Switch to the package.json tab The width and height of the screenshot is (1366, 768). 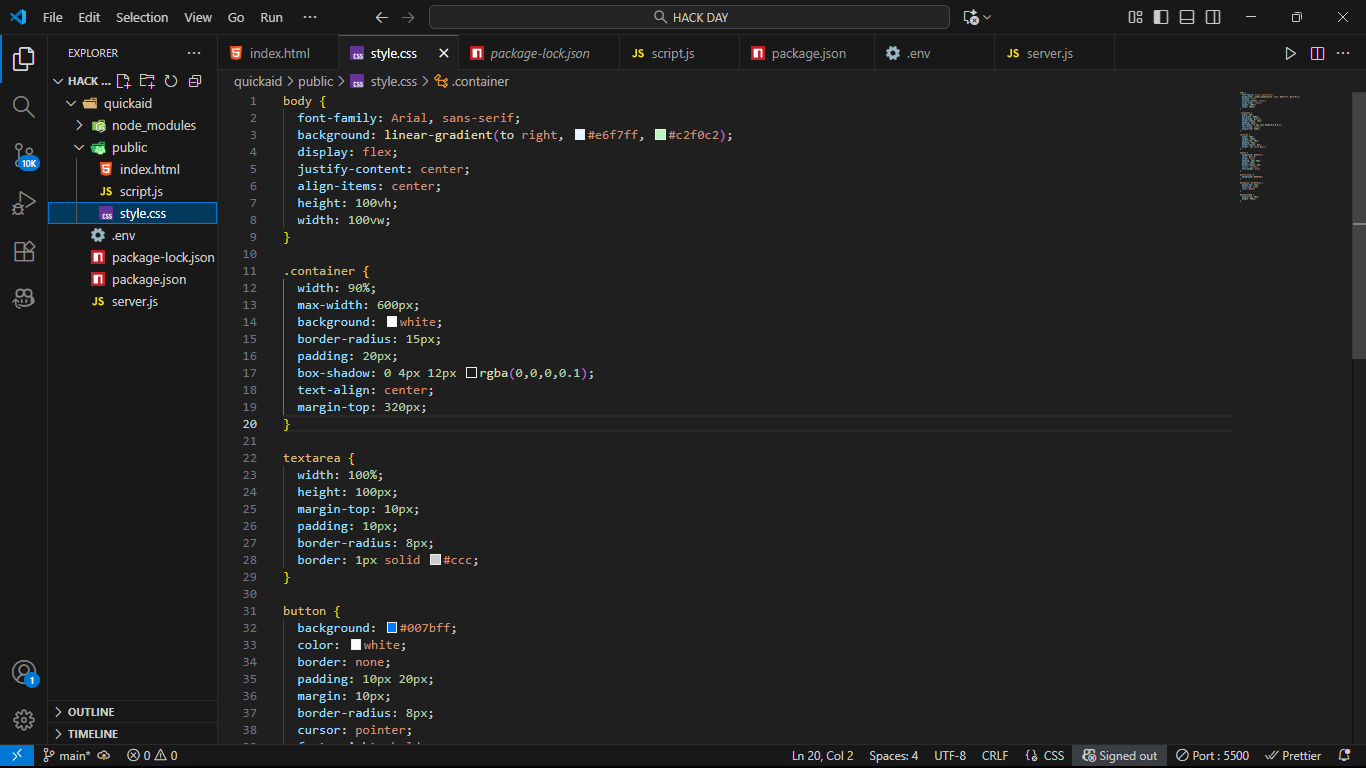(x=808, y=53)
